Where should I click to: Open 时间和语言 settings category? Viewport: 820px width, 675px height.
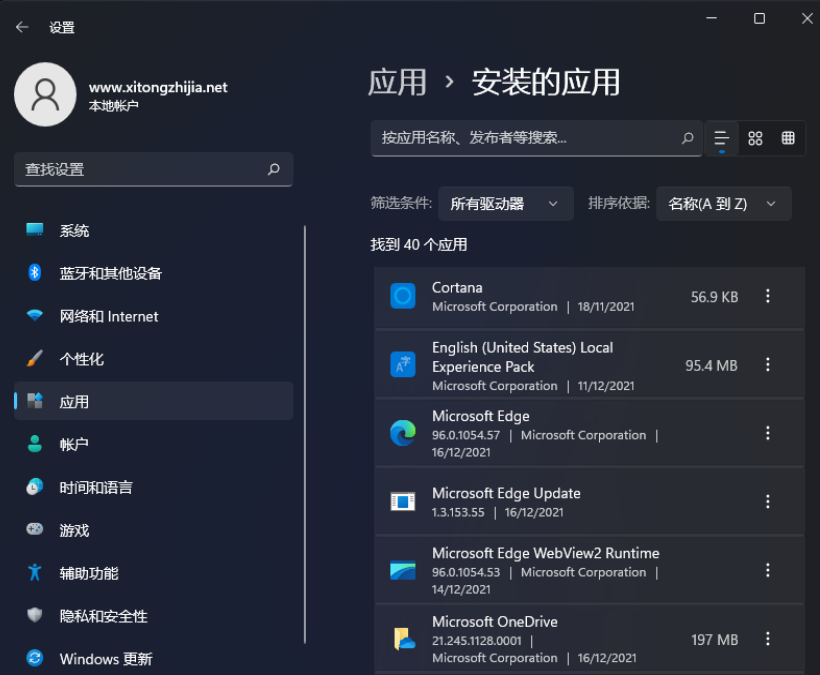[153, 487]
